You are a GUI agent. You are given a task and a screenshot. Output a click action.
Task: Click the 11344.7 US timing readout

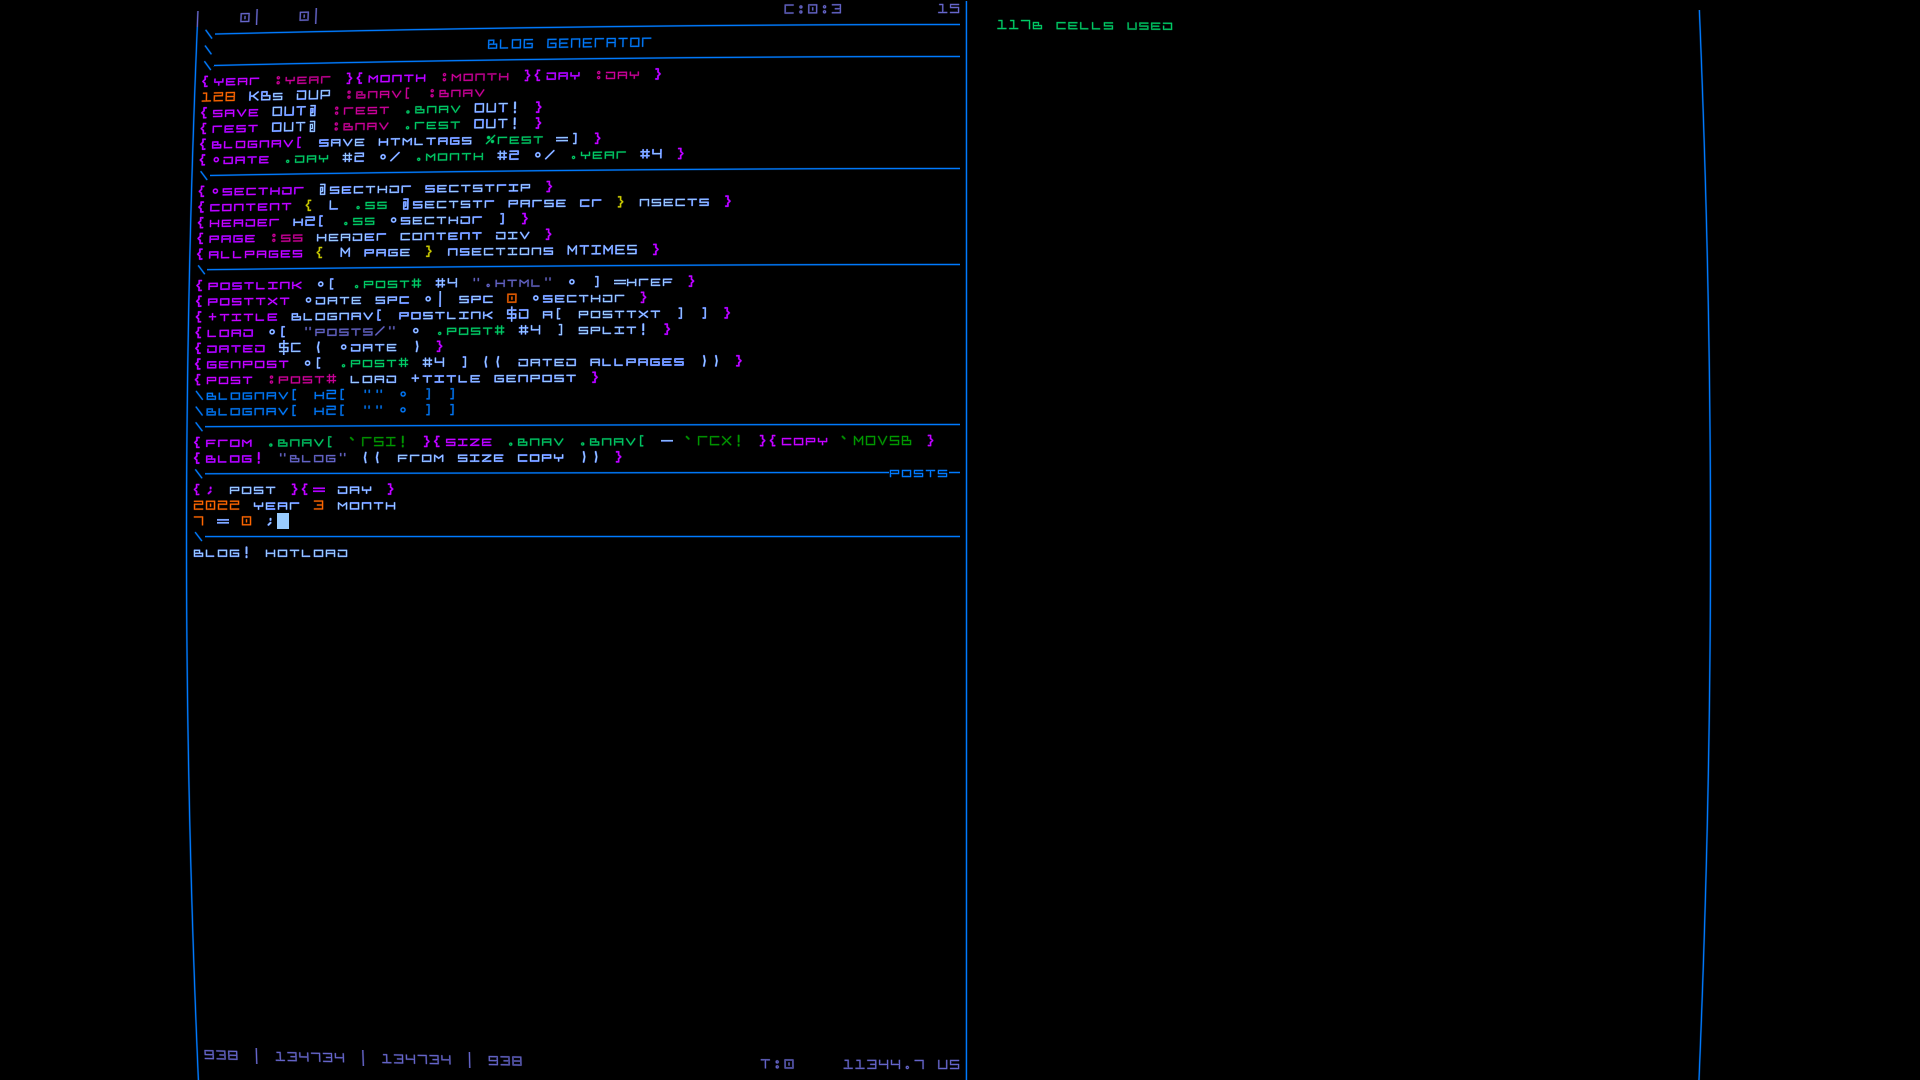(x=901, y=1064)
